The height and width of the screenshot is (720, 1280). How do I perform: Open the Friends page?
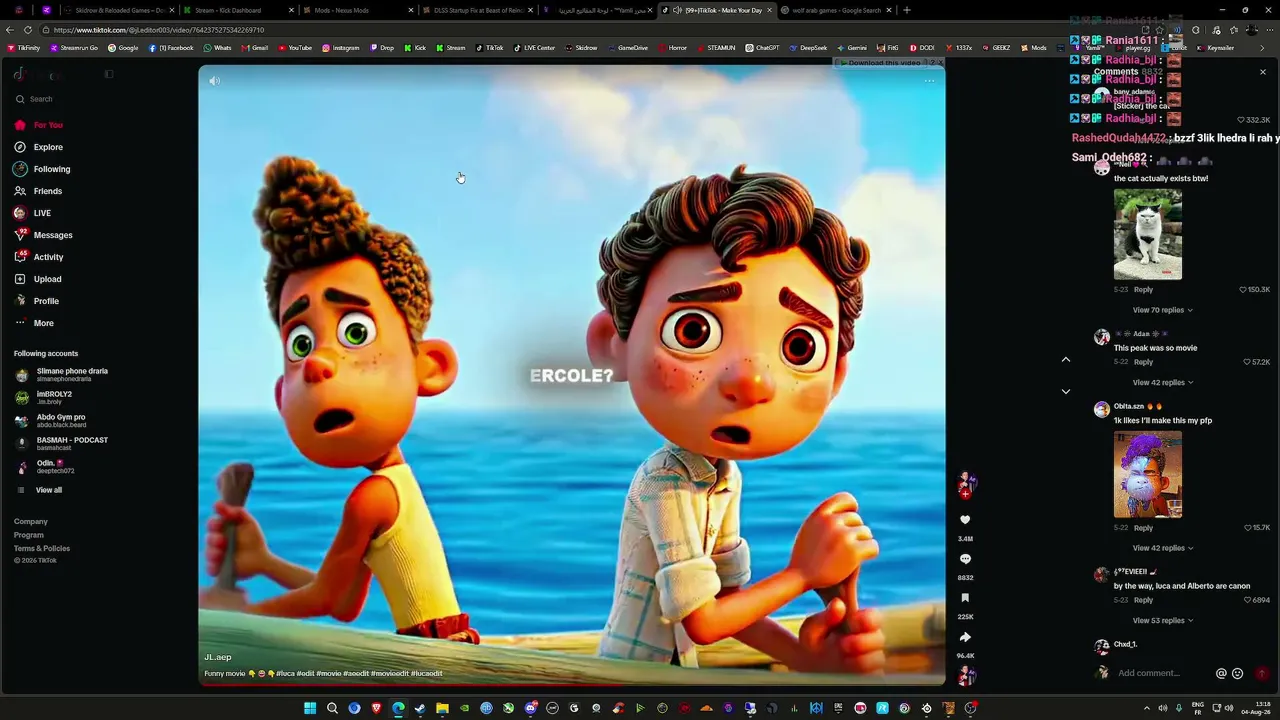coord(38,191)
